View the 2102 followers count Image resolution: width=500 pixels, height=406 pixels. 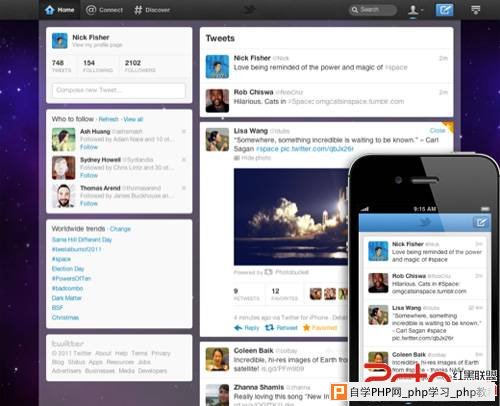click(x=140, y=66)
